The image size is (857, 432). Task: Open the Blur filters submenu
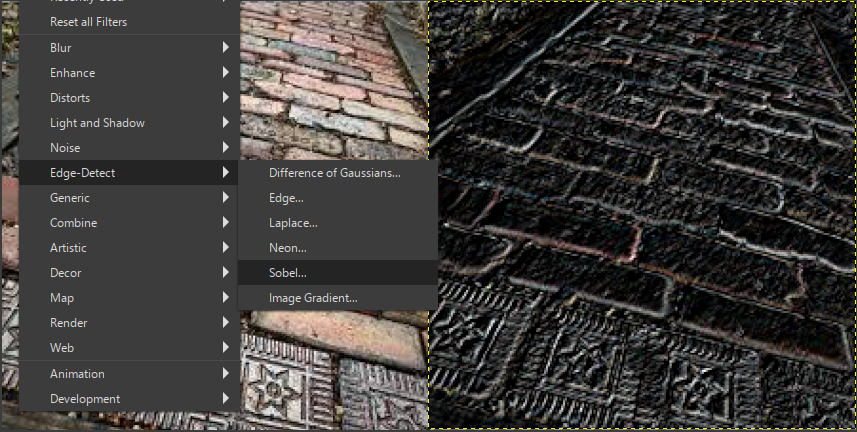pyautogui.click(x=60, y=47)
